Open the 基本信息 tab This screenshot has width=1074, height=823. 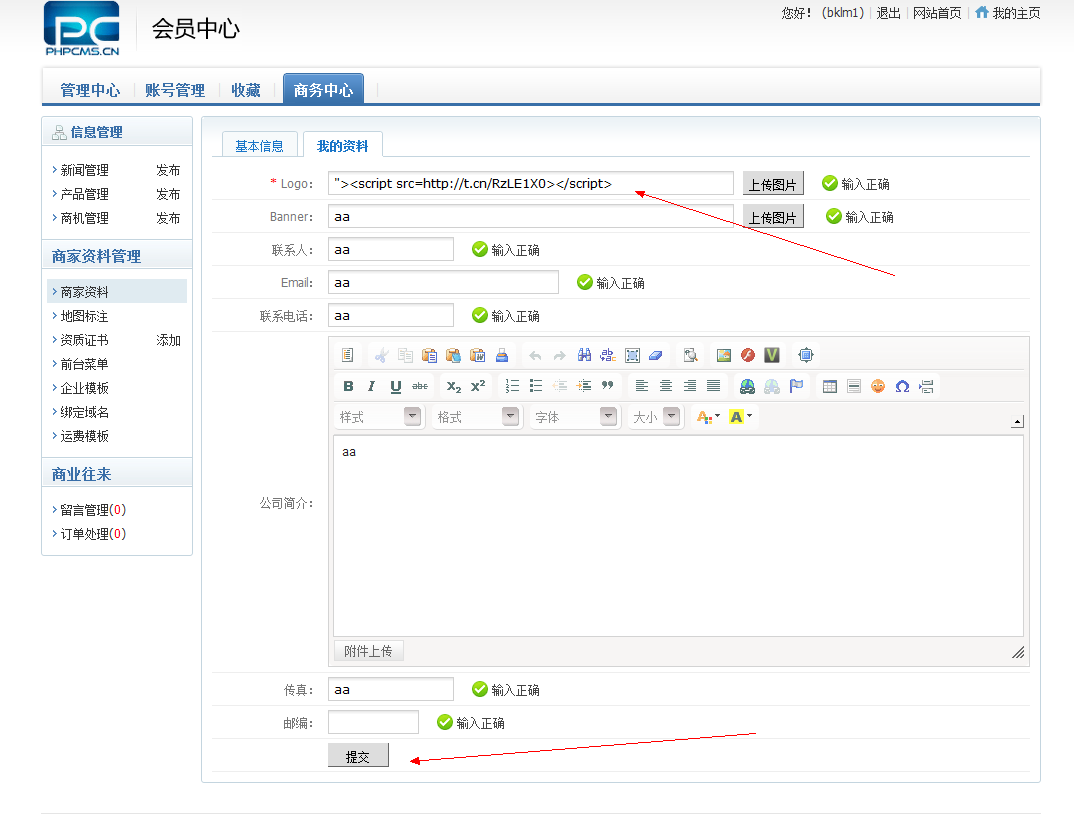tap(260, 146)
